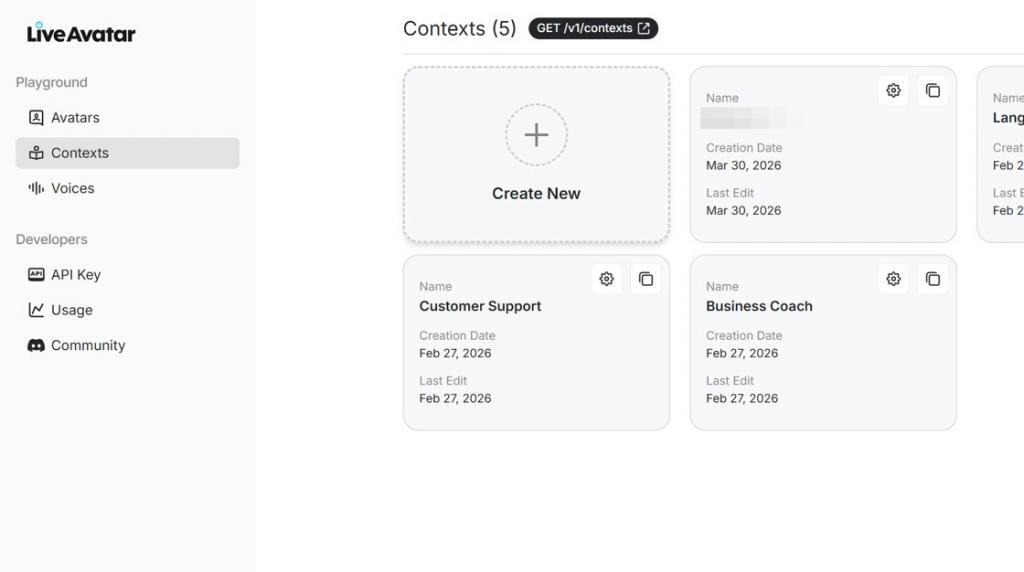1024x572 pixels.
Task: Click the plus icon to create context
Action: coord(536,135)
